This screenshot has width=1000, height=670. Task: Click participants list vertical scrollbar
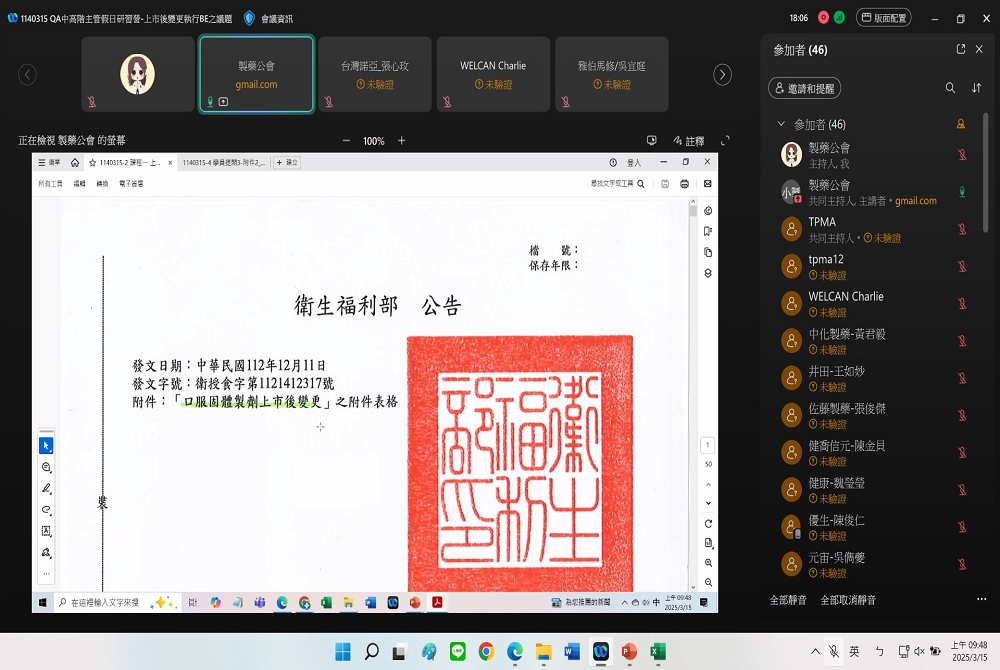[x=985, y=172]
